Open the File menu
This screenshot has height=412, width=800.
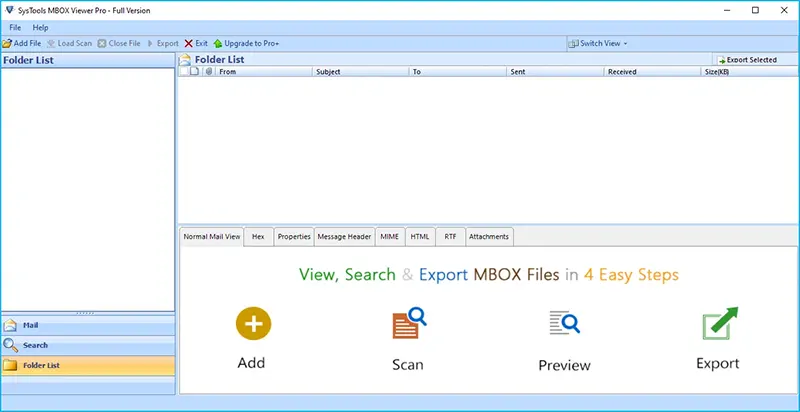15,28
